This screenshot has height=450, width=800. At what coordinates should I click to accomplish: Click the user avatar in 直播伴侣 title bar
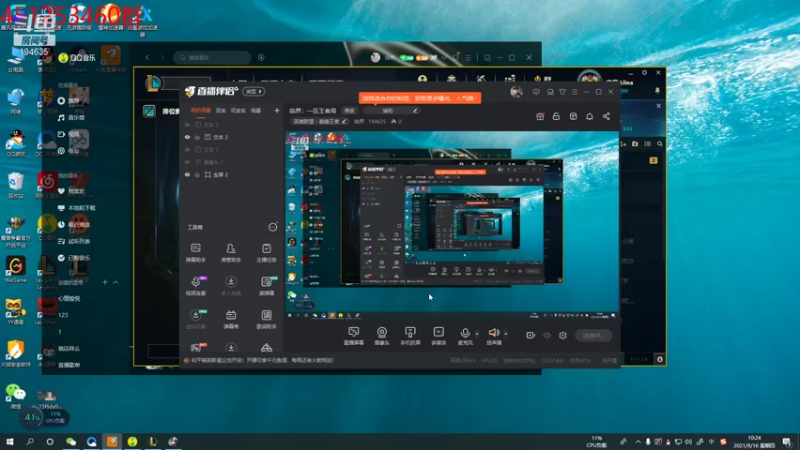516,92
